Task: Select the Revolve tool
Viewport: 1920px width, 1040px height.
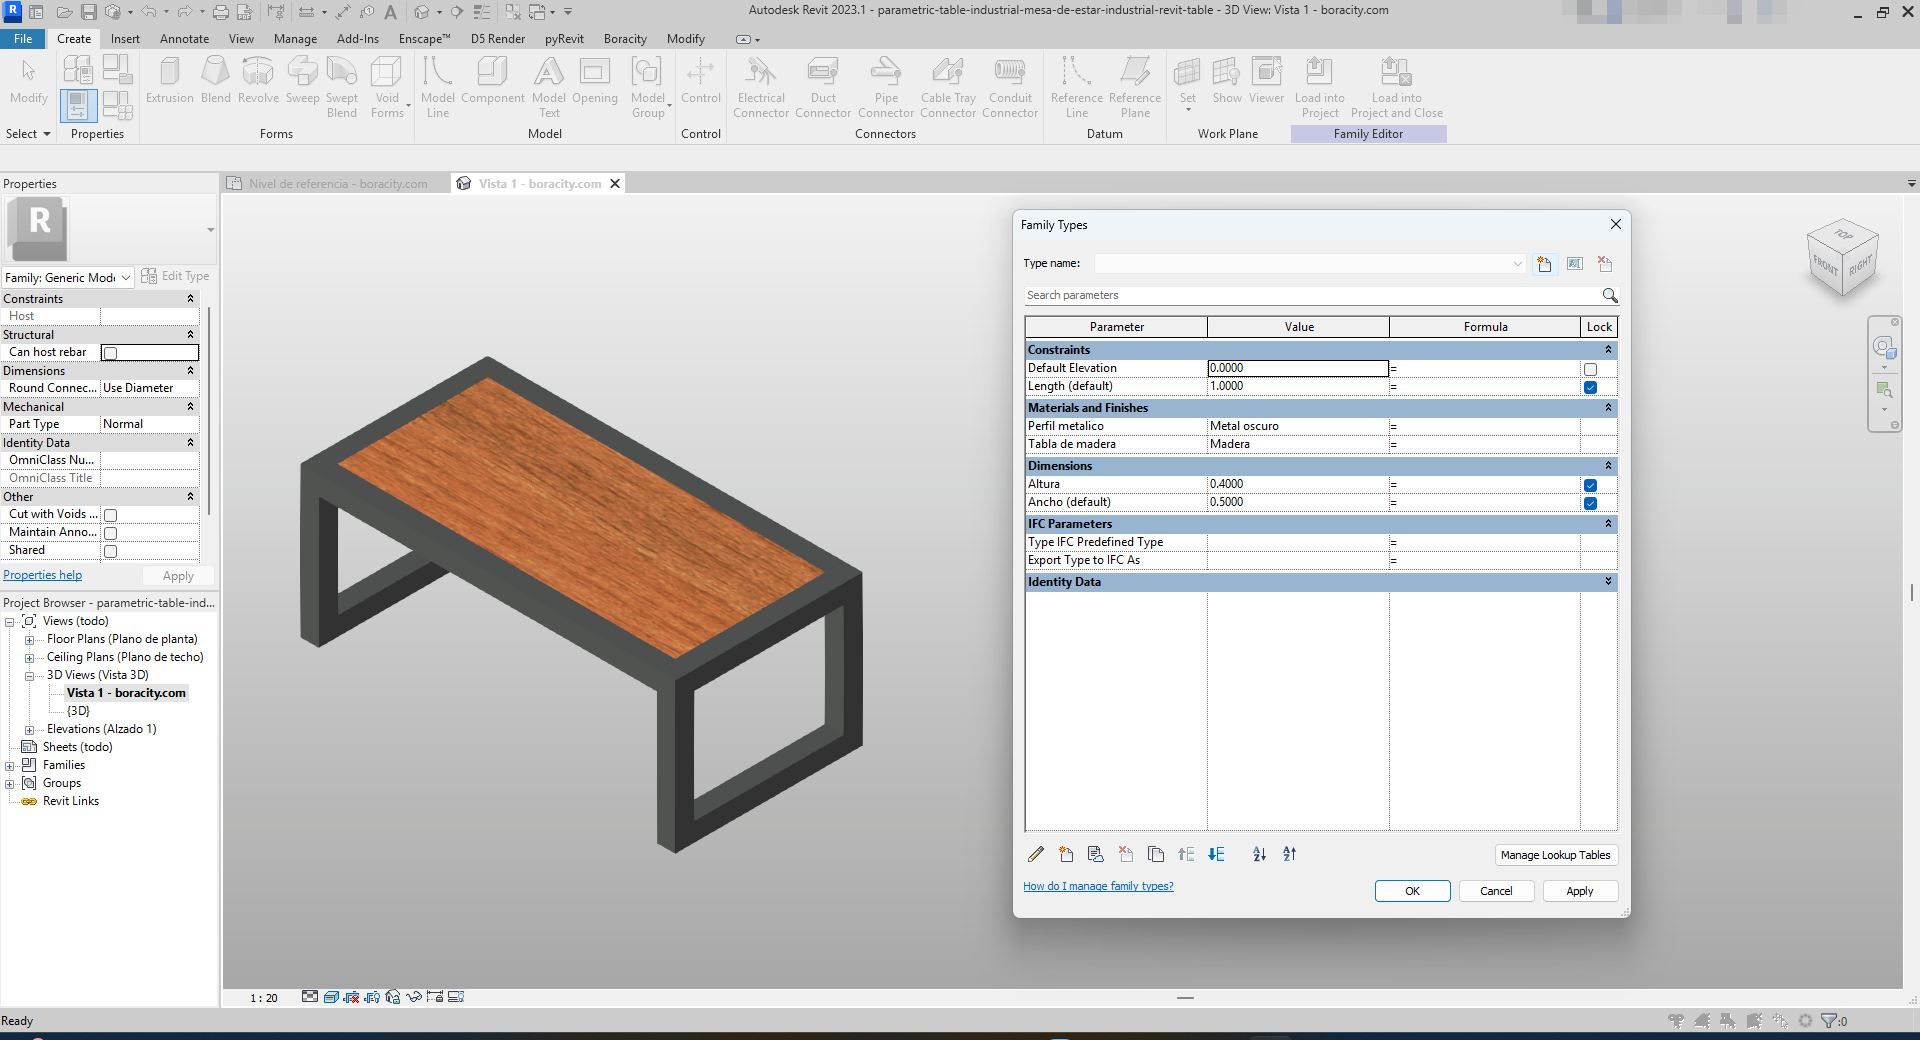Action: [258, 80]
